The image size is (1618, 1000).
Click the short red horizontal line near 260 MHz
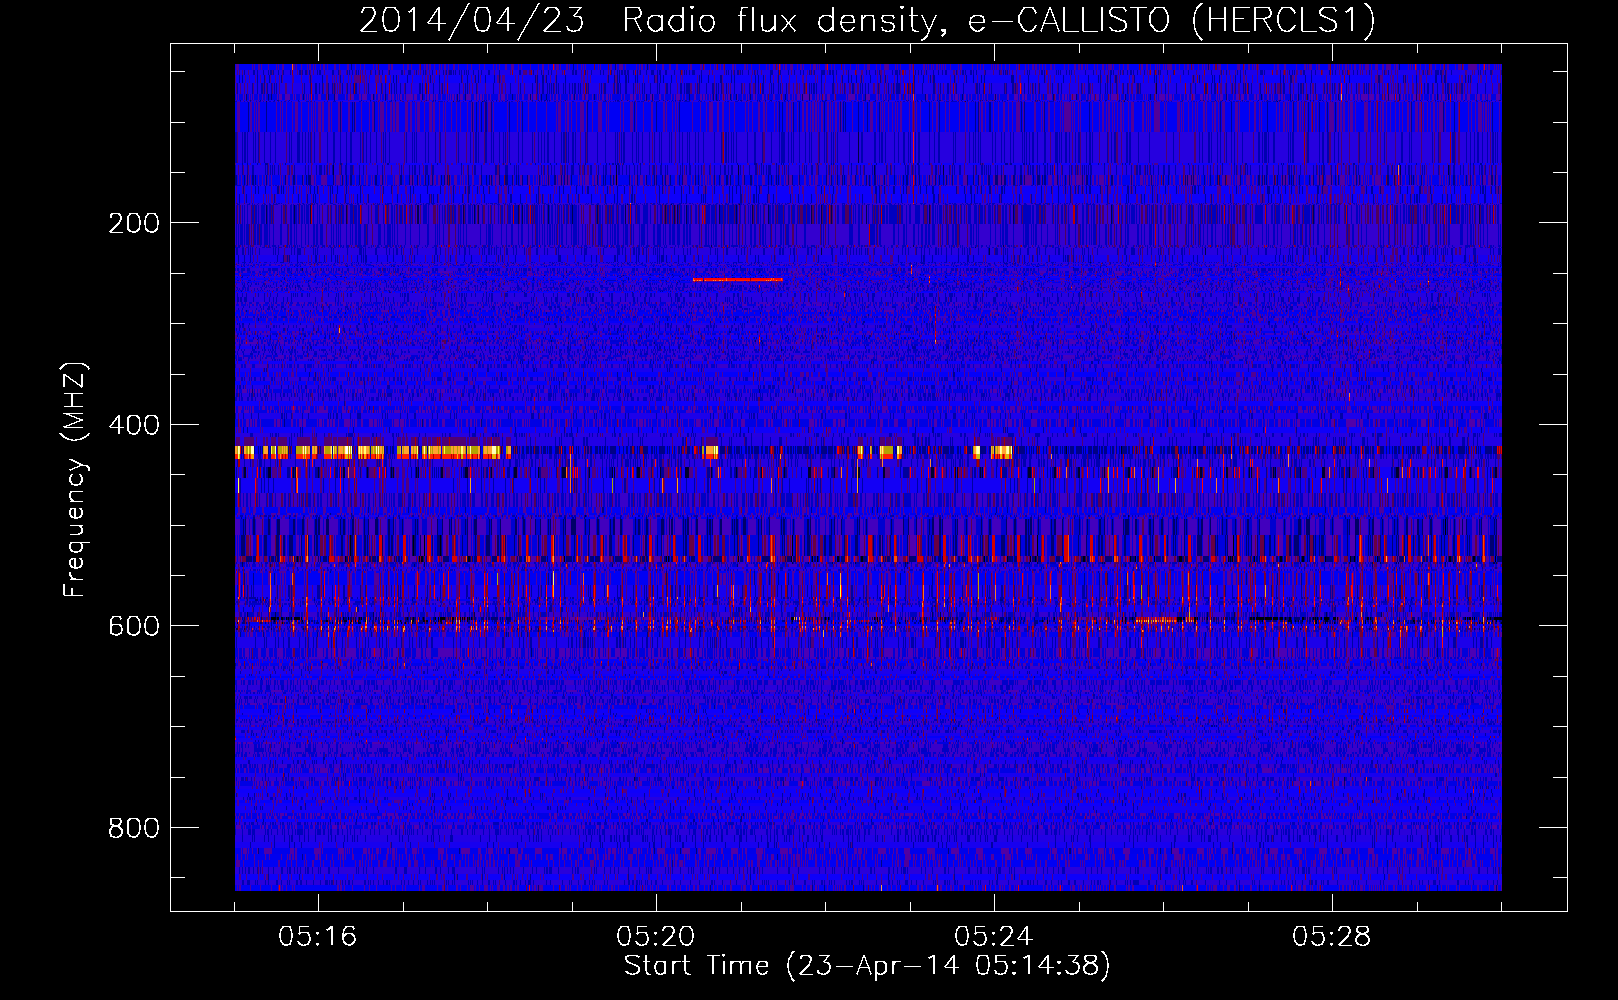tap(738, 280)
